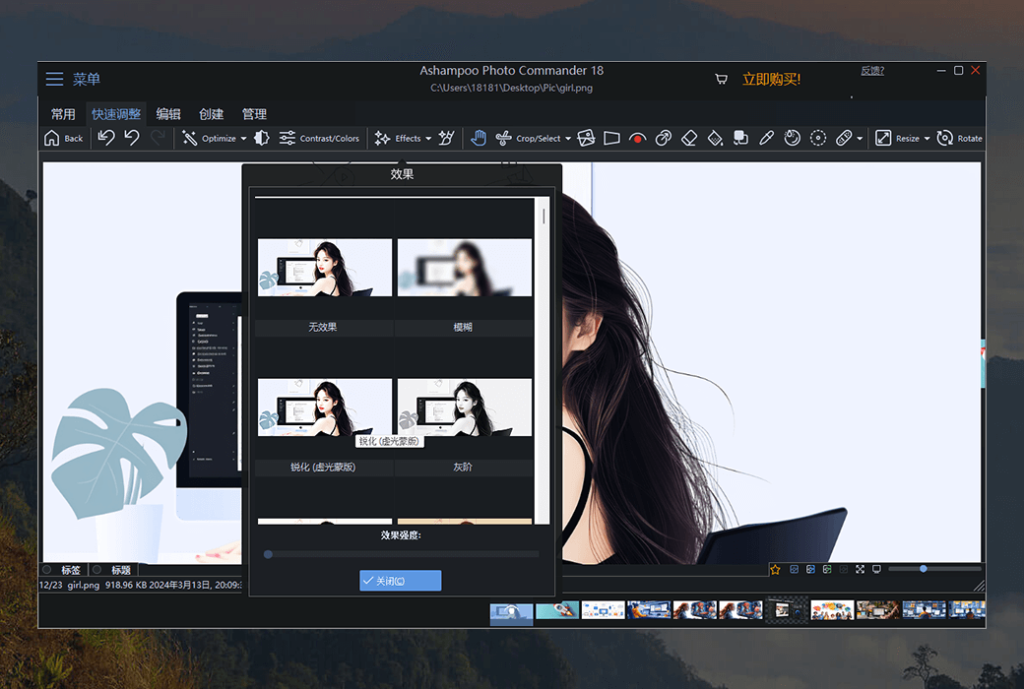Screen dimensions: 1024x689
Task: Click the Back home icon
Action: coord(52,138)
